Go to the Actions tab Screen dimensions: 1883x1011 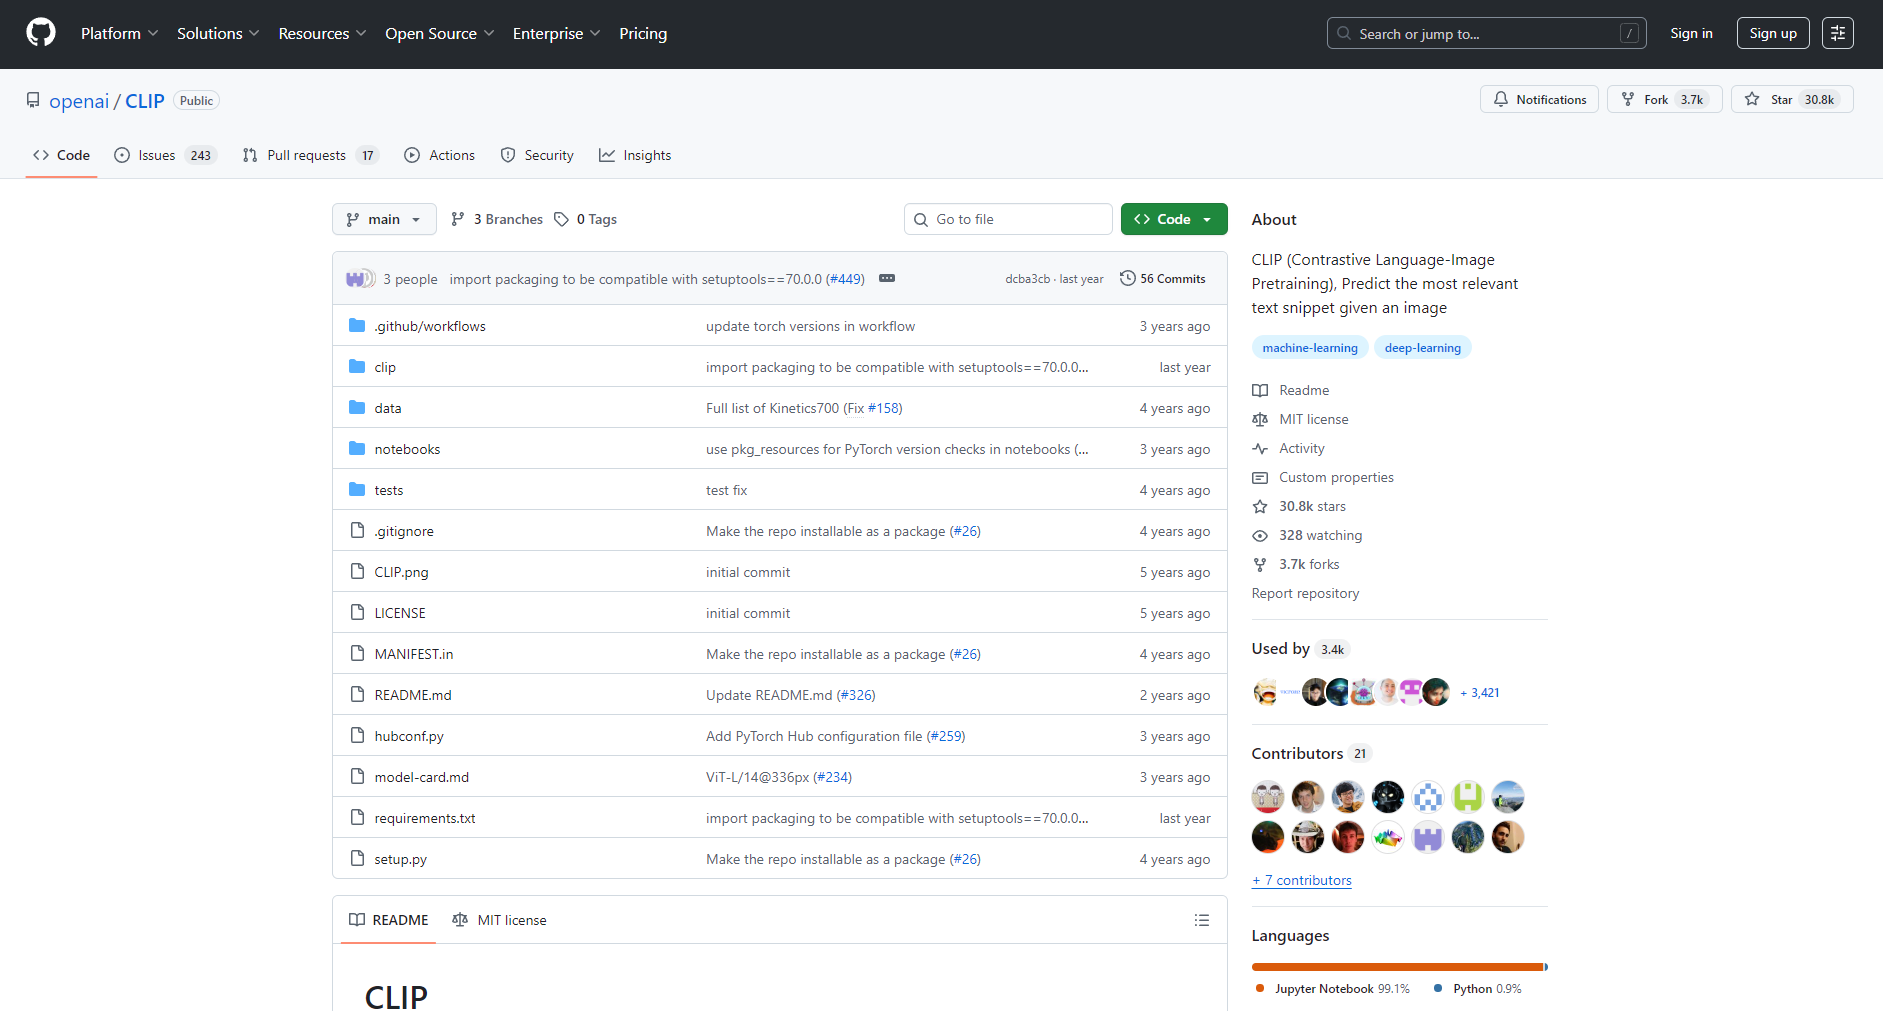pyautogui.click(x=440, y=155)
